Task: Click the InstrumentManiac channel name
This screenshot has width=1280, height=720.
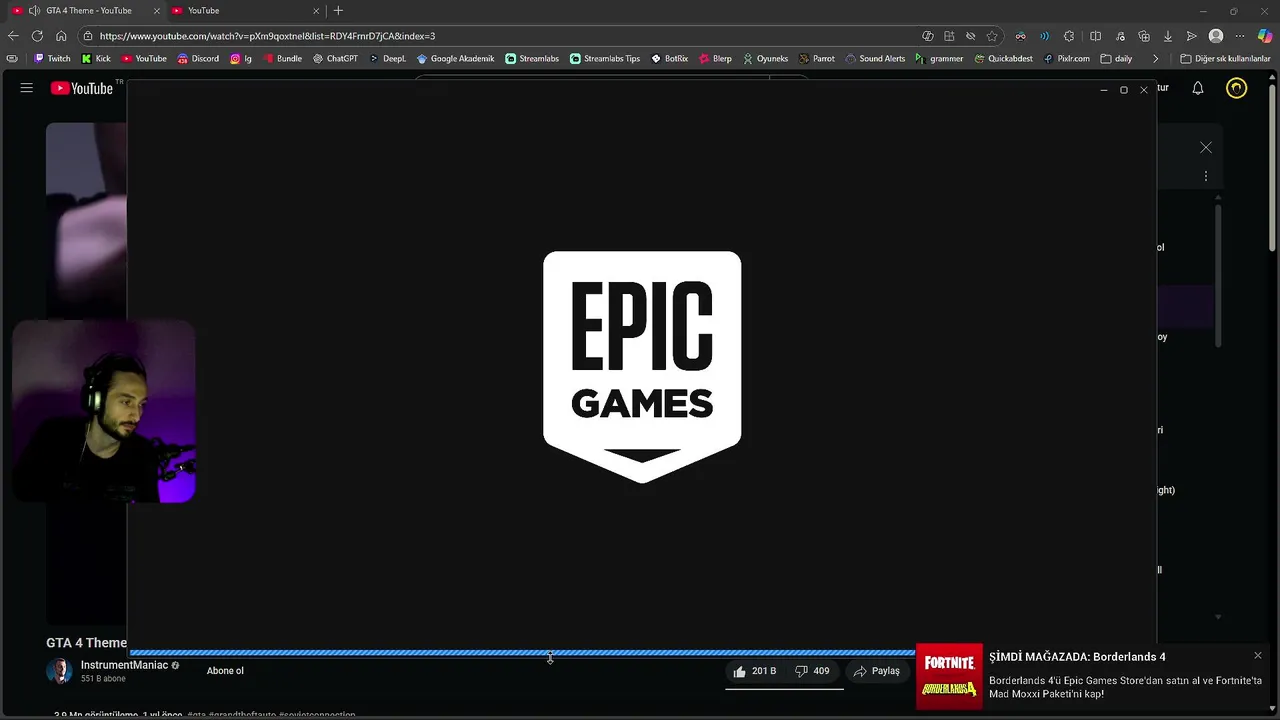Action: 124,665
